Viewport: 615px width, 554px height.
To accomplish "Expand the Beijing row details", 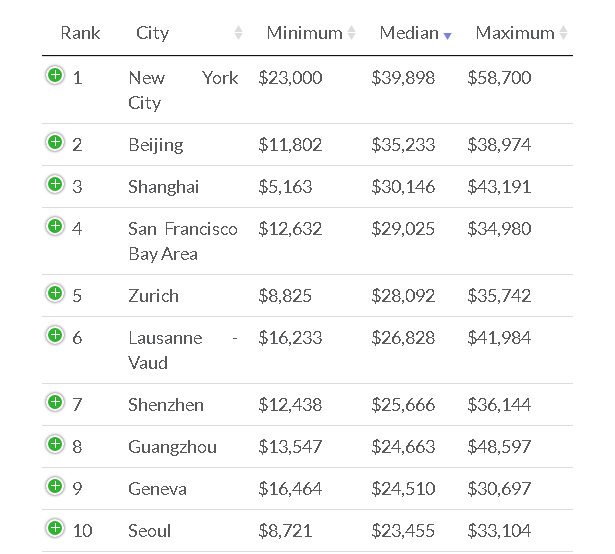I will (55, 142).
